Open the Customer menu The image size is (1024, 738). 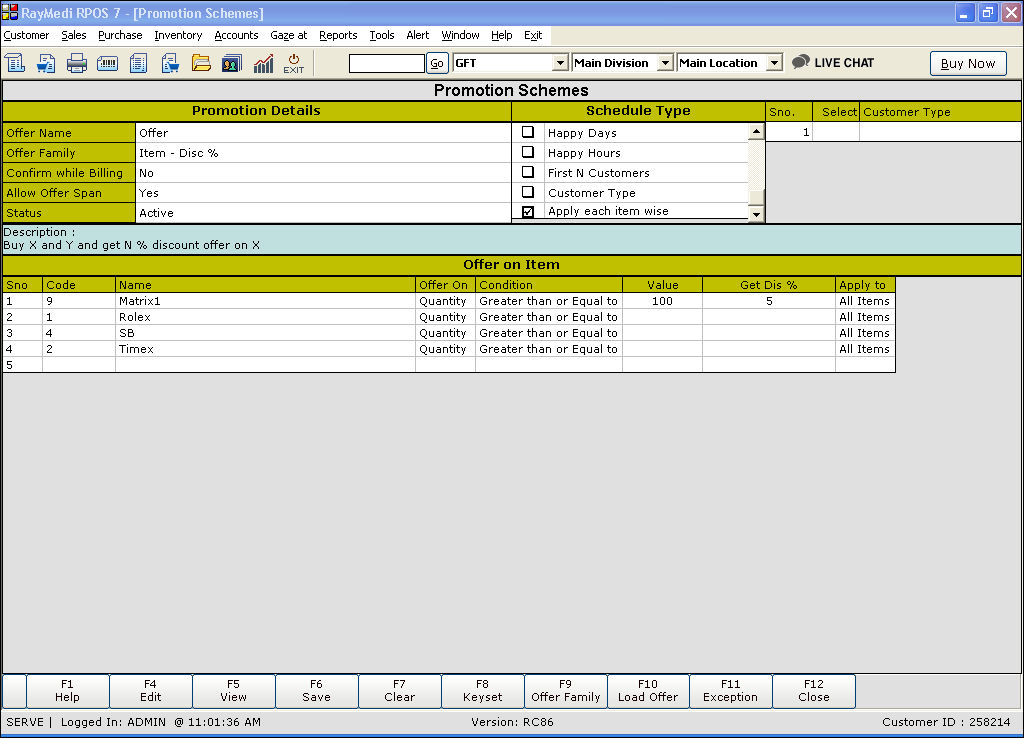[26, 35]
